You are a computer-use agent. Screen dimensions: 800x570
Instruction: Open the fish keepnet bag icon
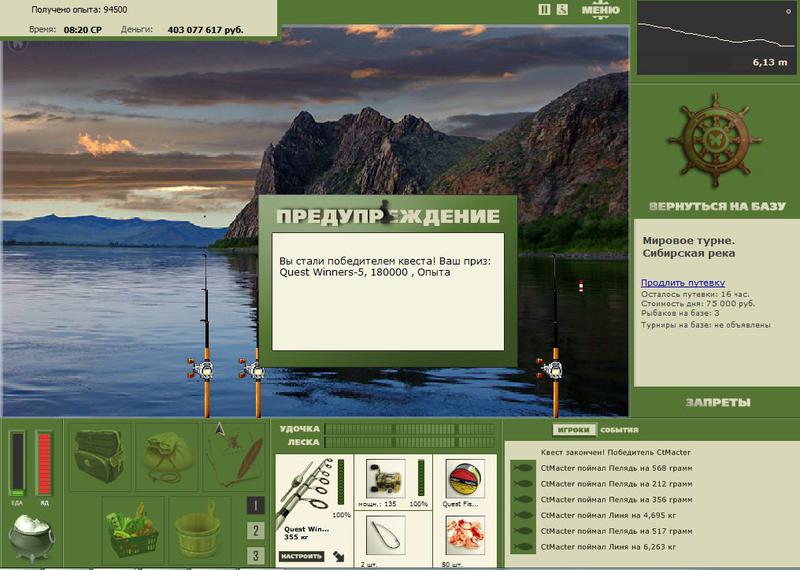167,456
